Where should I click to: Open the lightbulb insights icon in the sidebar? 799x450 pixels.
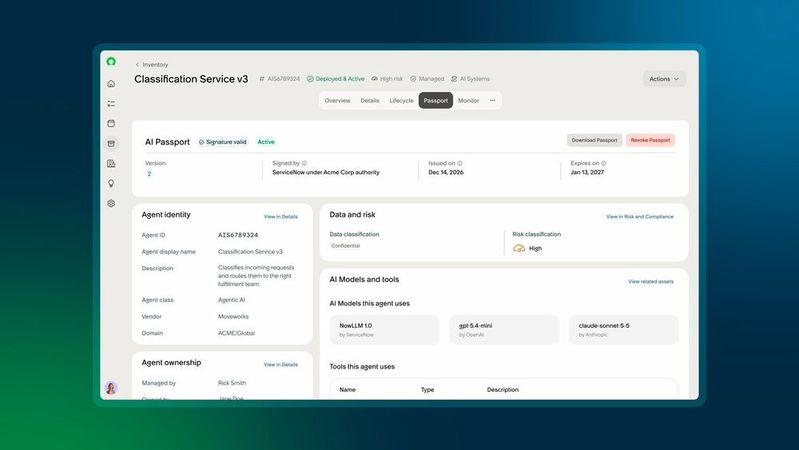(111, 183)
